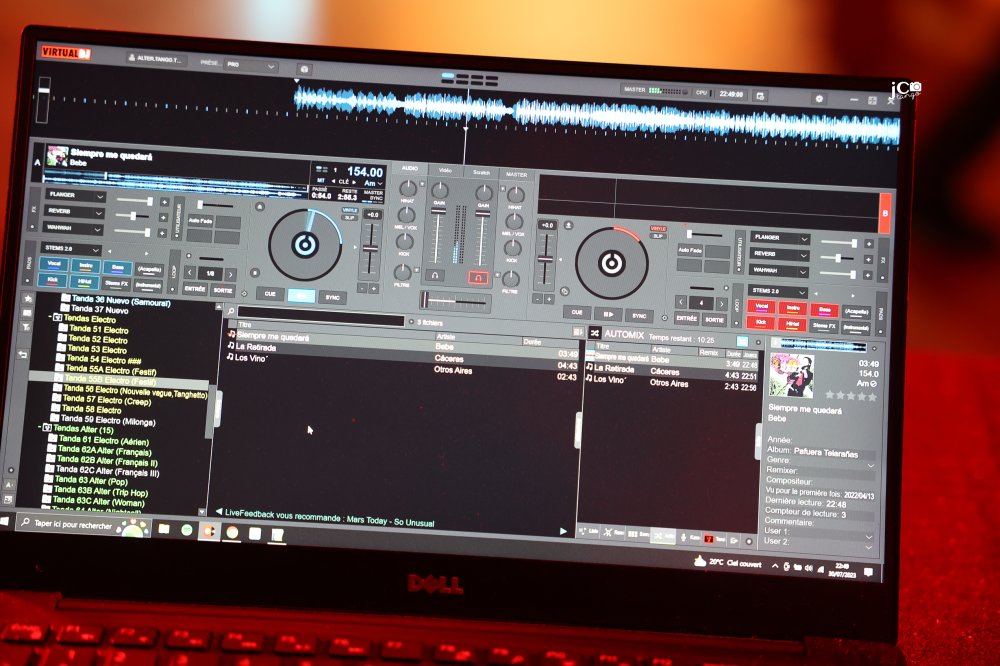This screenshot has height=666, width=1000.
Task: Switch to the MASTER mixer tab
Action: tap(515, 173)
